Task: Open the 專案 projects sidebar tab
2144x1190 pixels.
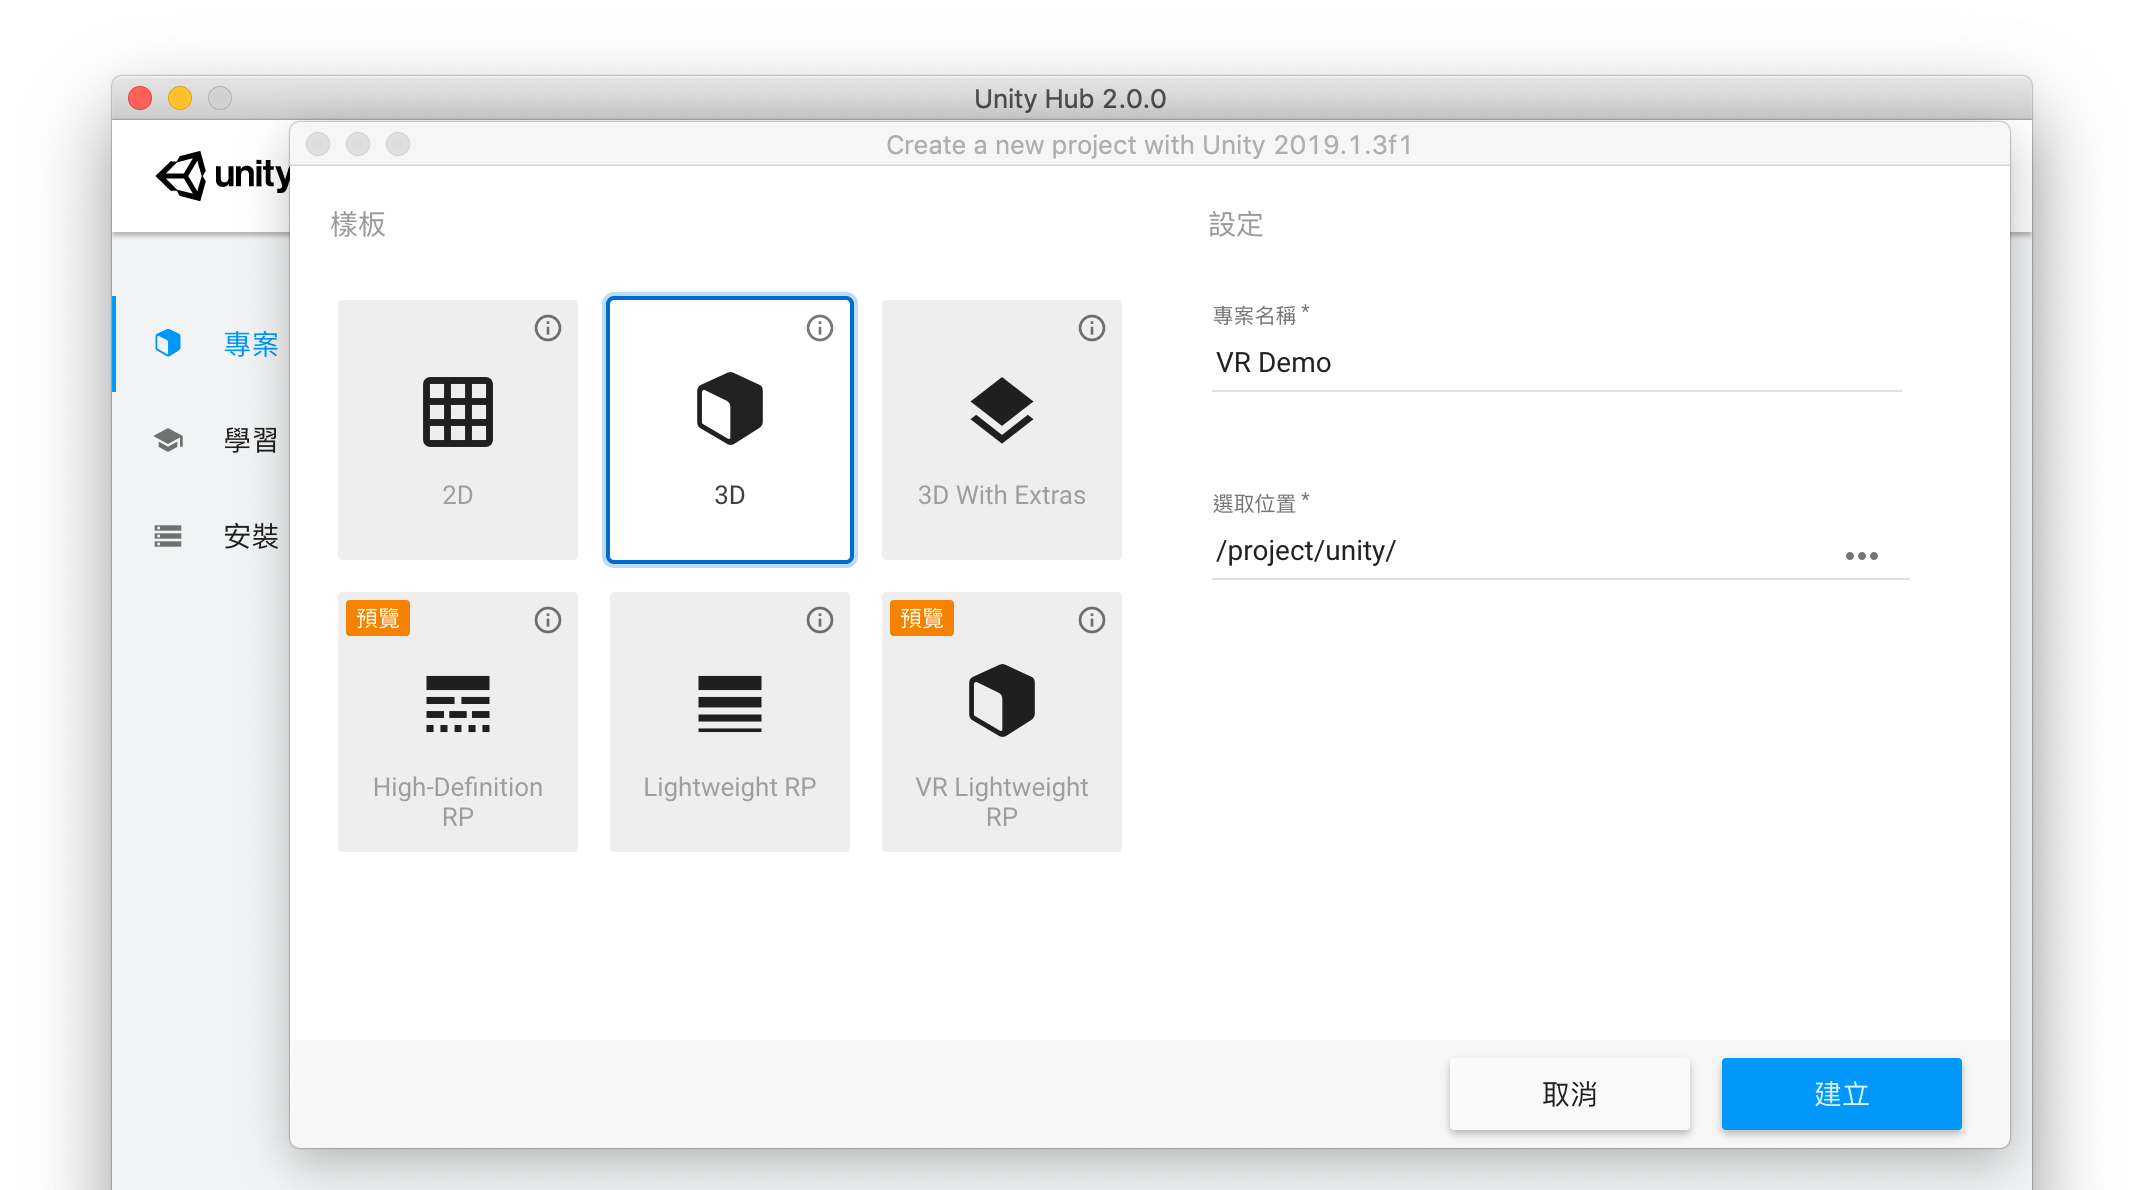Action: click(203, 344)
